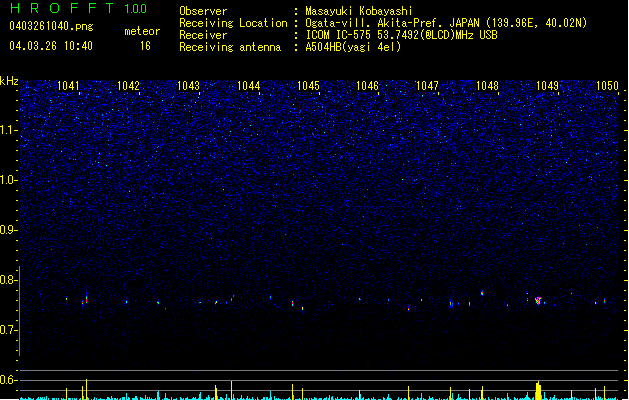Click the 1047 time axis label

[x=428, y=86]
